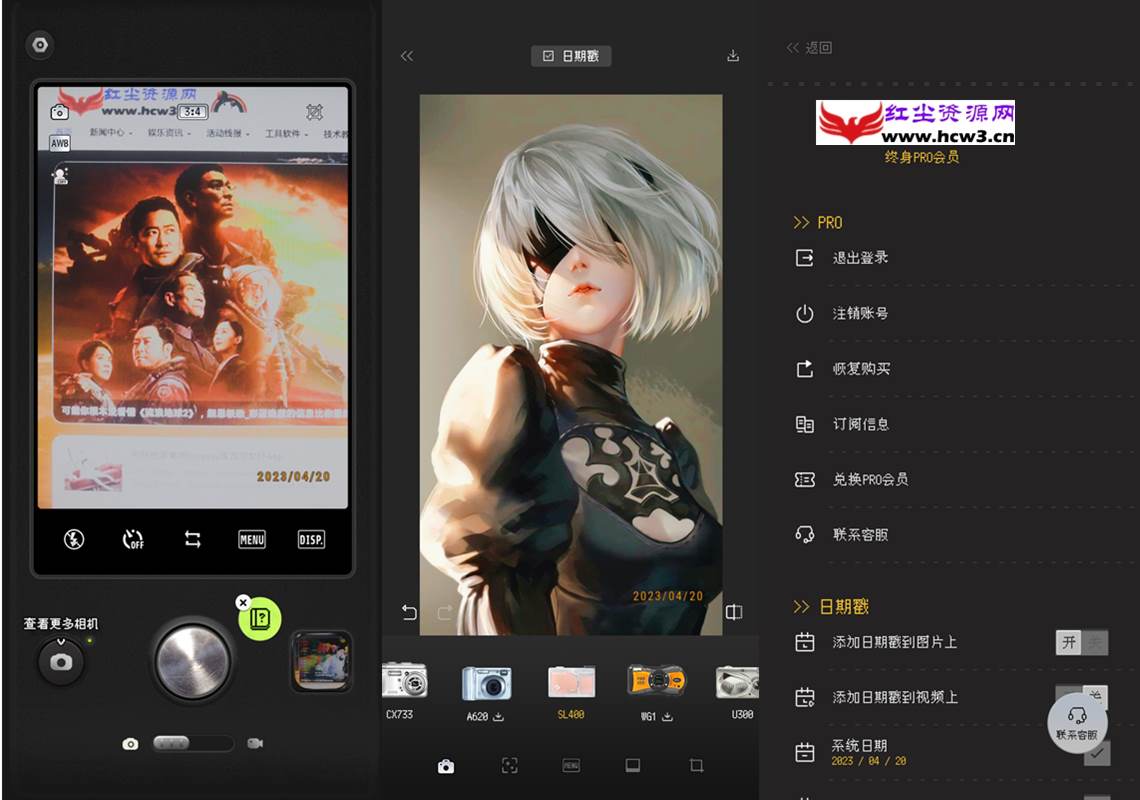The height and width of the screenshot is (800, 1140).
Task: Collapse the editor with the « chevron
Action: [x=407, y=56]
